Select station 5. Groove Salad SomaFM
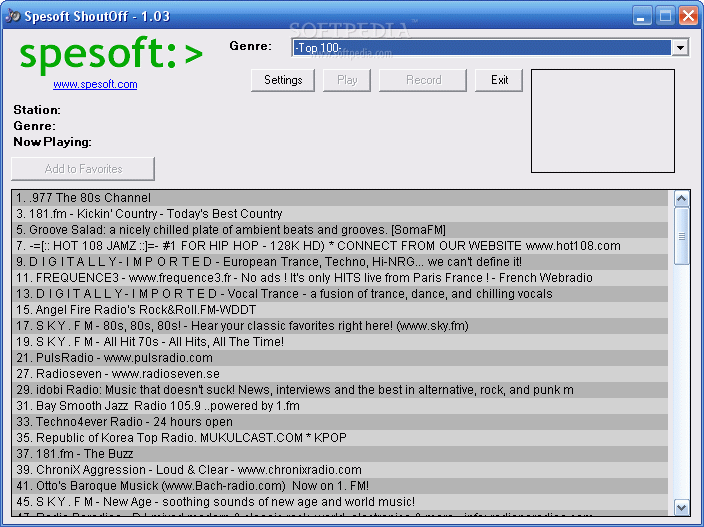The image size is (704, 527). coord(340,230)
